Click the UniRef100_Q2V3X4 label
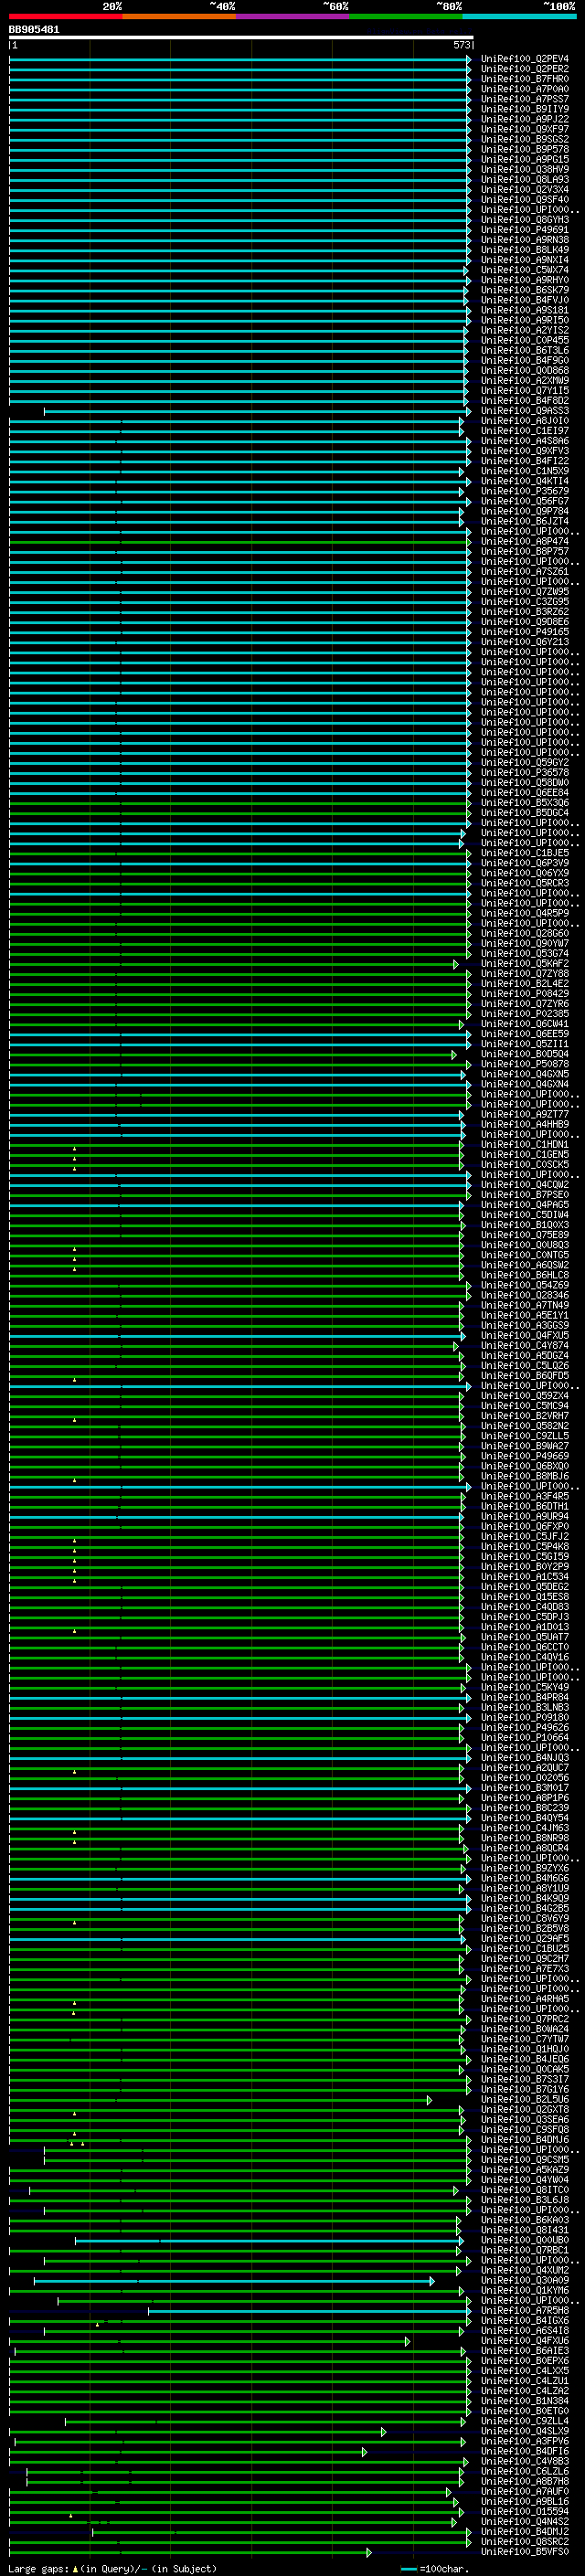The image size is (585, 2576). click(525, 189)
